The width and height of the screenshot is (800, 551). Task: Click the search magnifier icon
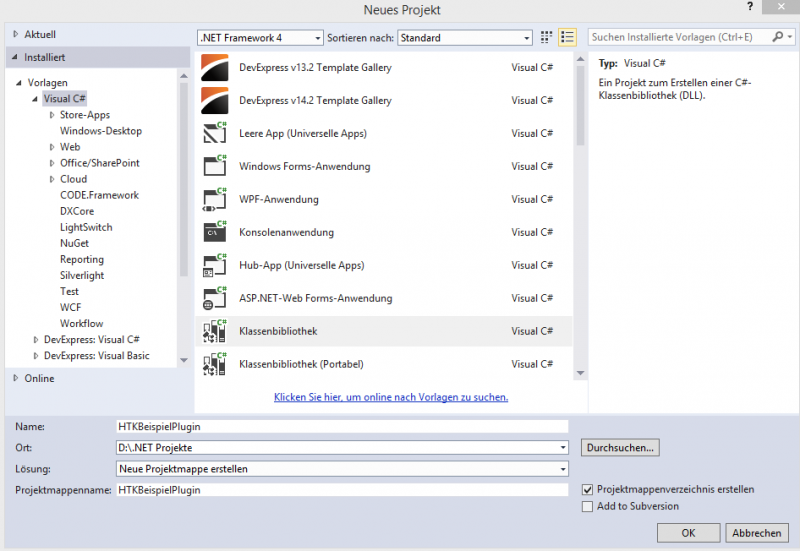point(778,37)
